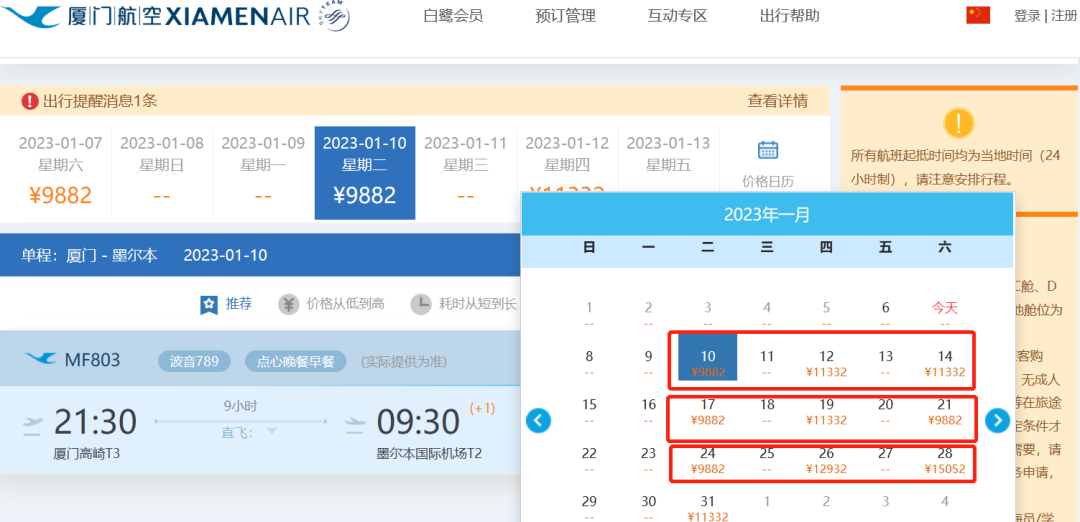The image size is (1080, 522).
Task: Click the 21:30 departure time
Action: point(95,422)
